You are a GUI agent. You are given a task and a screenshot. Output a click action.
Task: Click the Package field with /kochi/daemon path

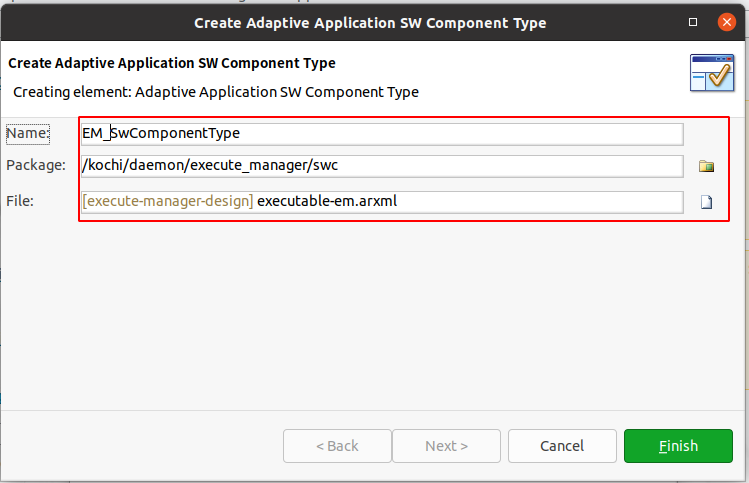click(382, 166)
